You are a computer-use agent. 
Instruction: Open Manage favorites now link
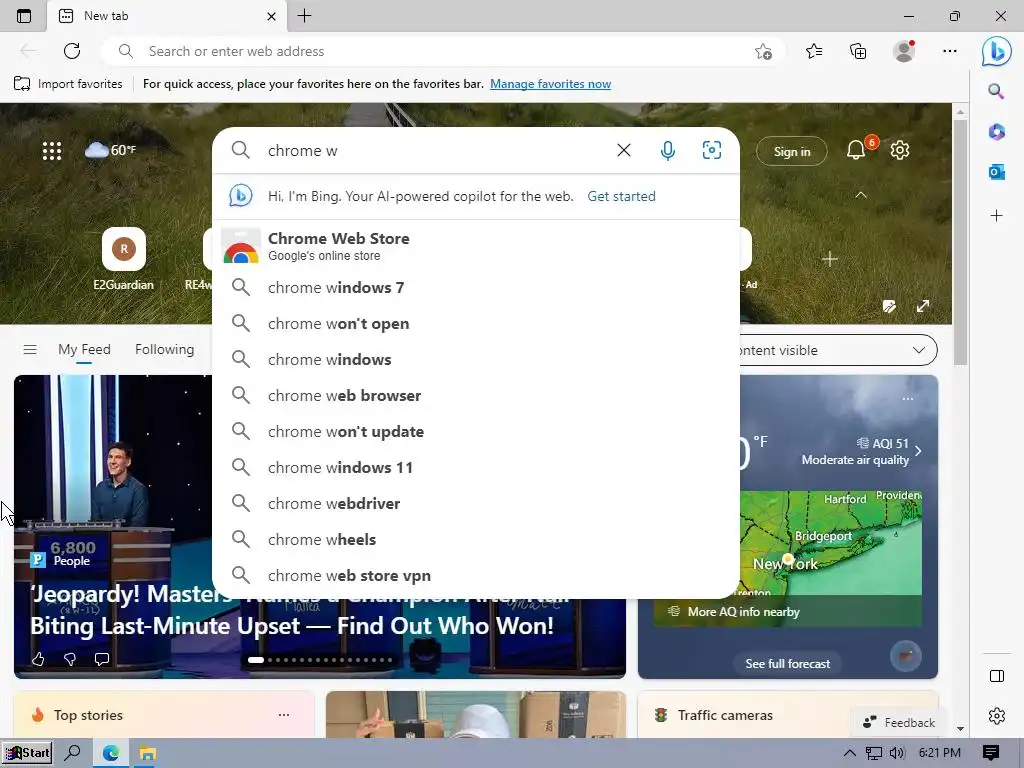pyautogui.click(x=551, y=84)
